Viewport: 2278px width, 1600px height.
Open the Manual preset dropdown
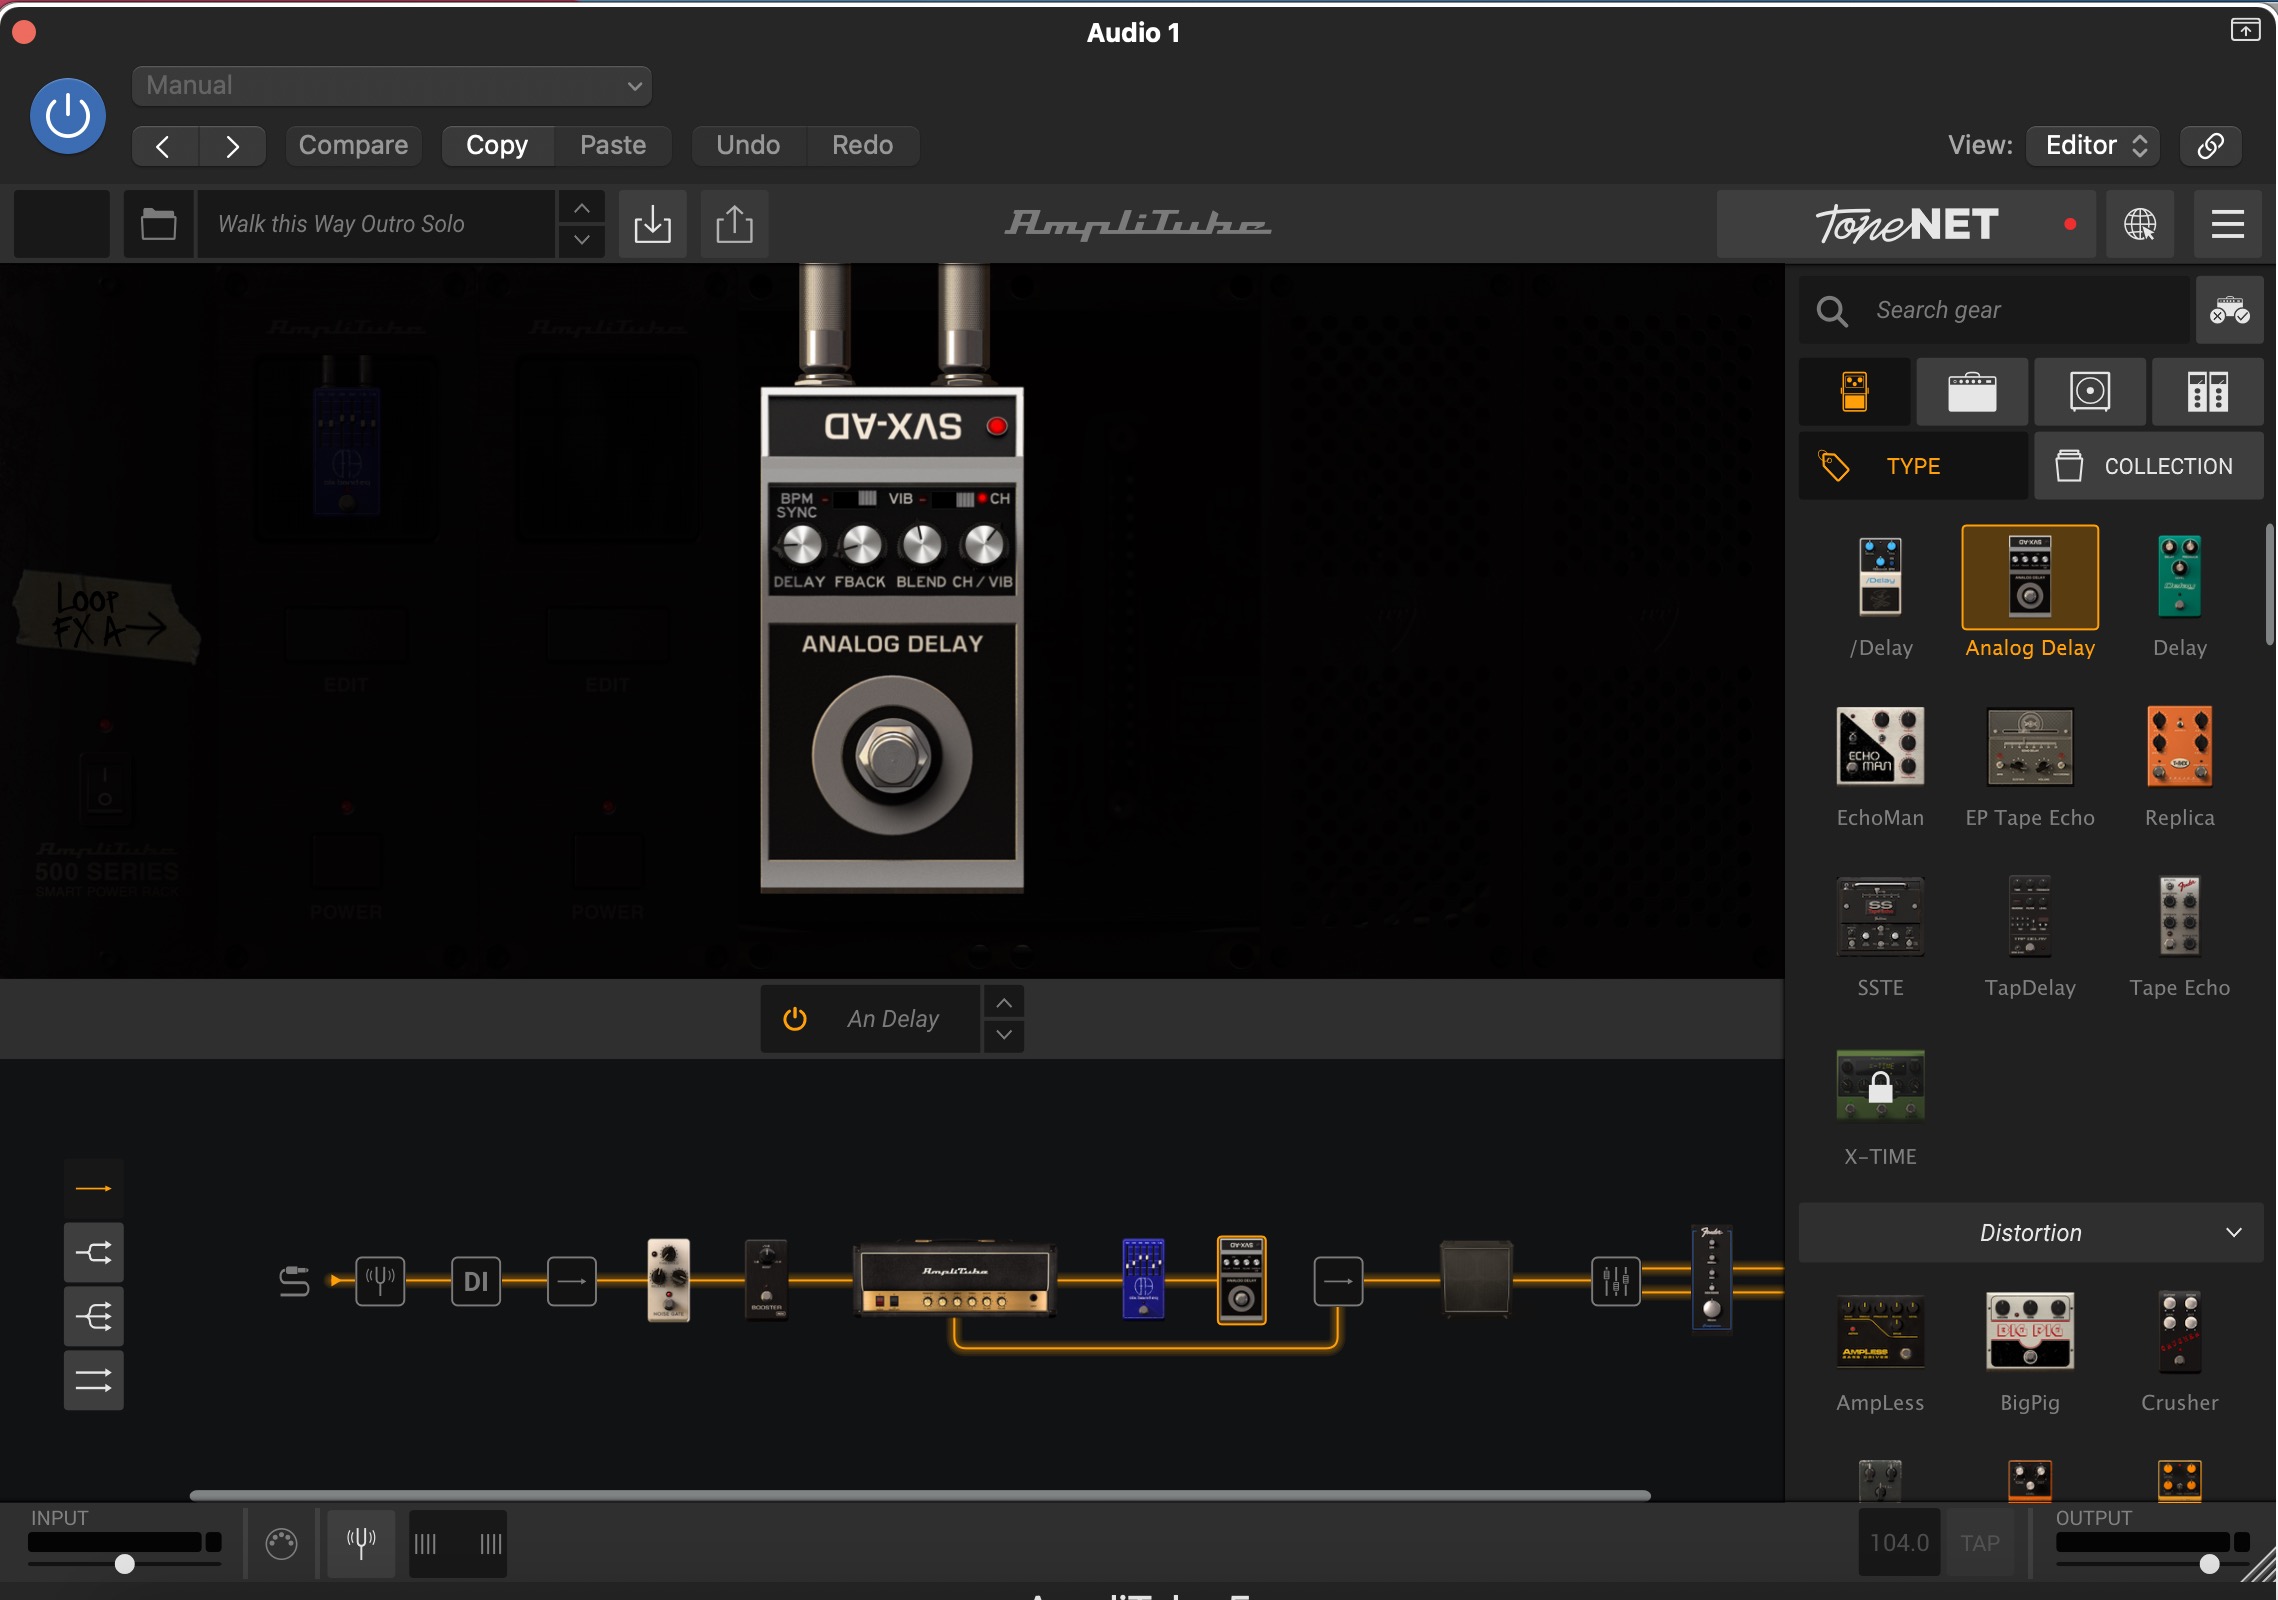pos(392,86)
